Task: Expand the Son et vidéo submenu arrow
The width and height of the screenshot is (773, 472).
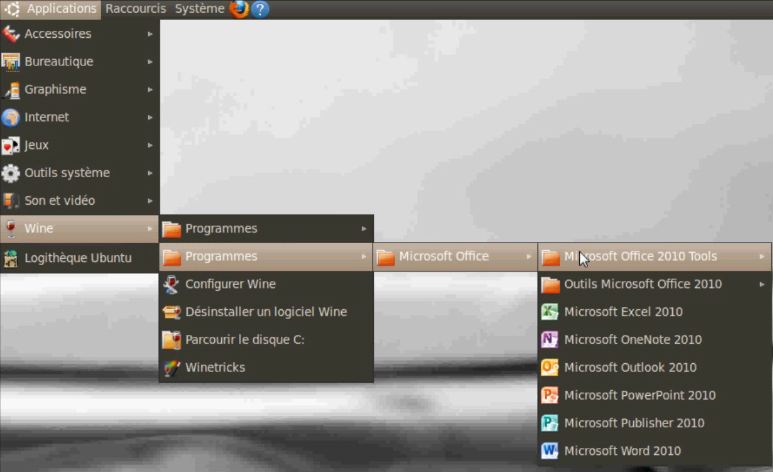Action: pyautogui.click(x=150, y=201)
